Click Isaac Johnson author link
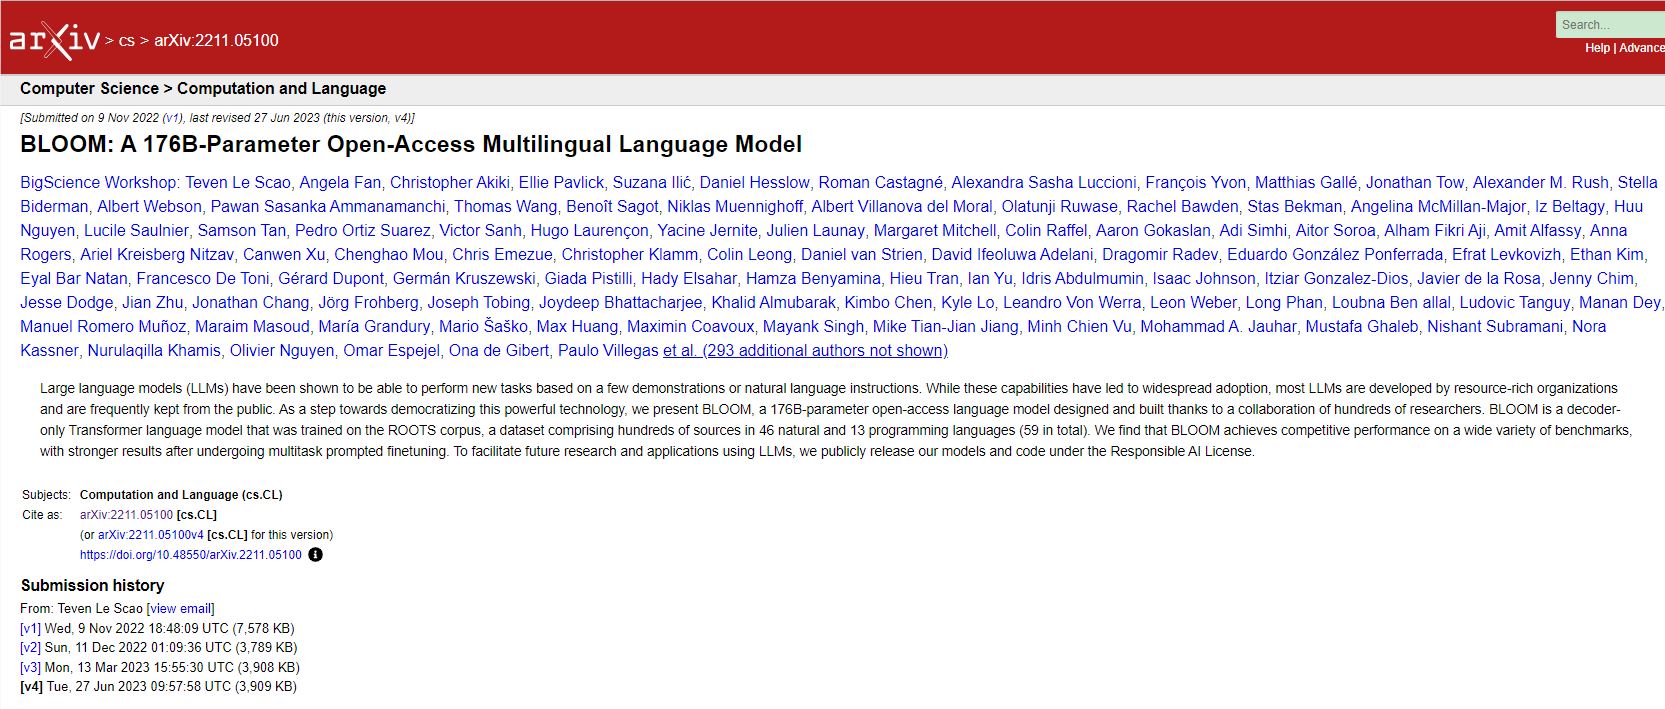The width and height of the screenshot is (1665, 709). (x=1204, y=278)
